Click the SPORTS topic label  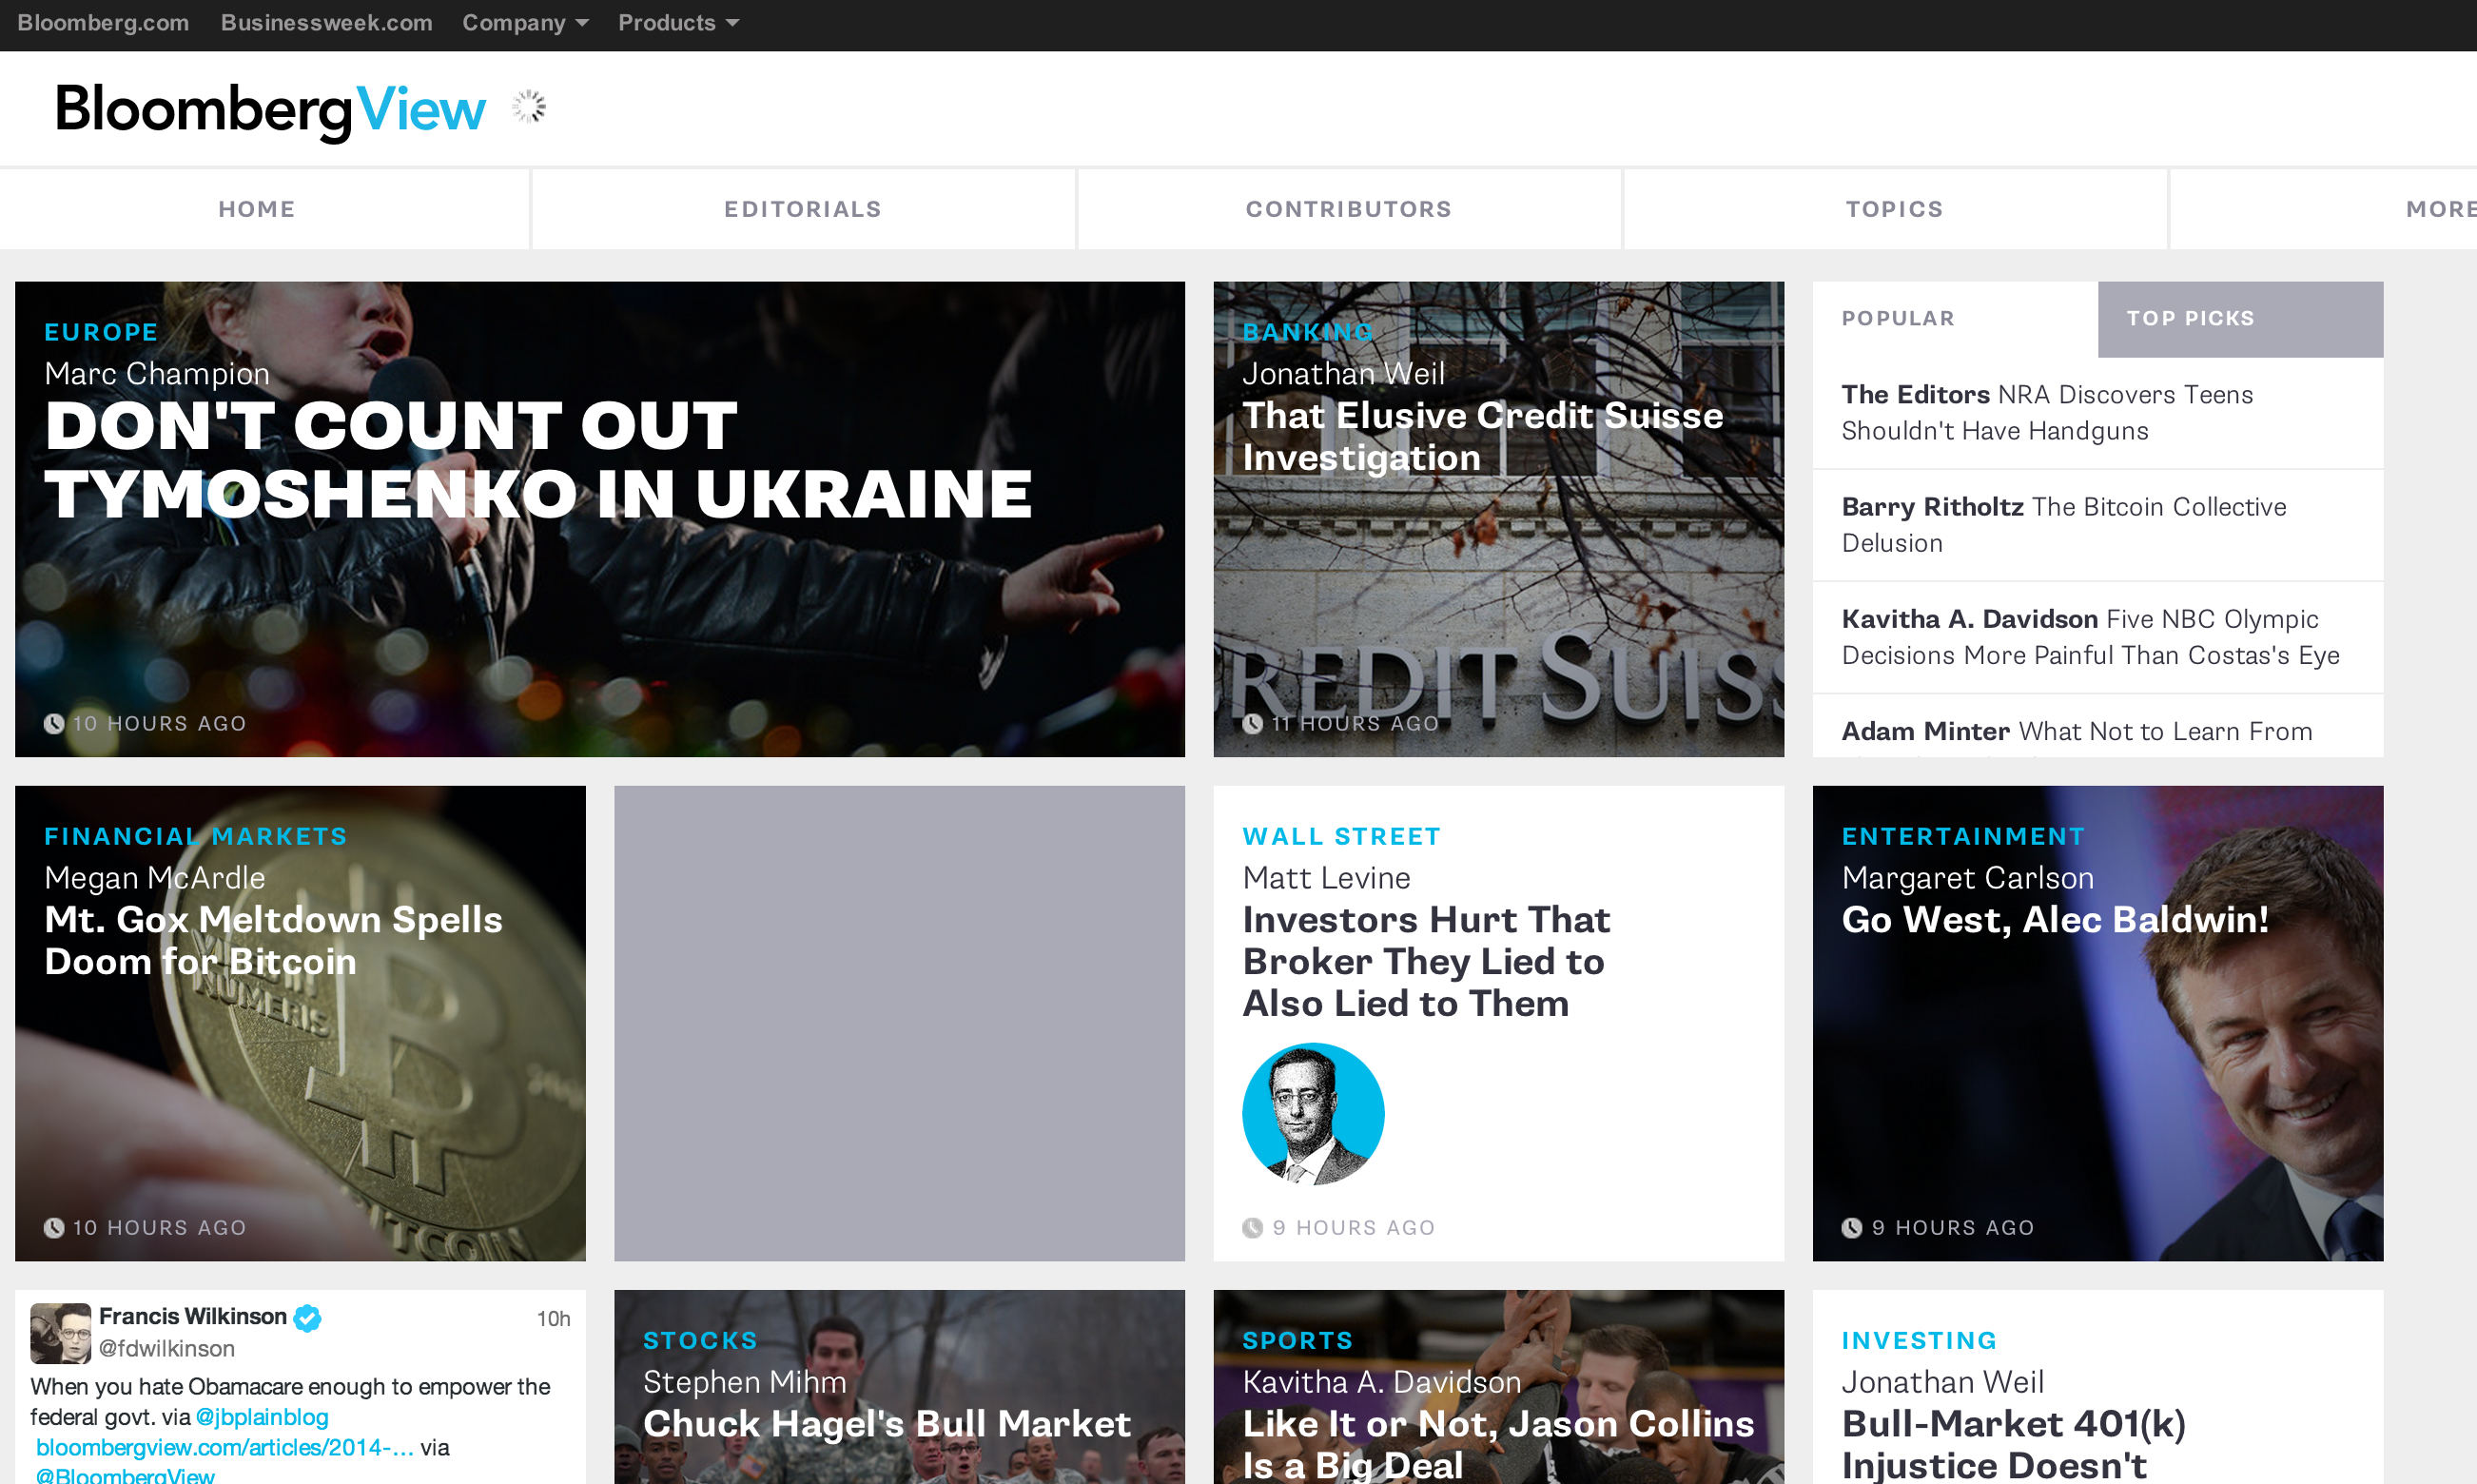pyautogui.click(x=1297, y=1340)
